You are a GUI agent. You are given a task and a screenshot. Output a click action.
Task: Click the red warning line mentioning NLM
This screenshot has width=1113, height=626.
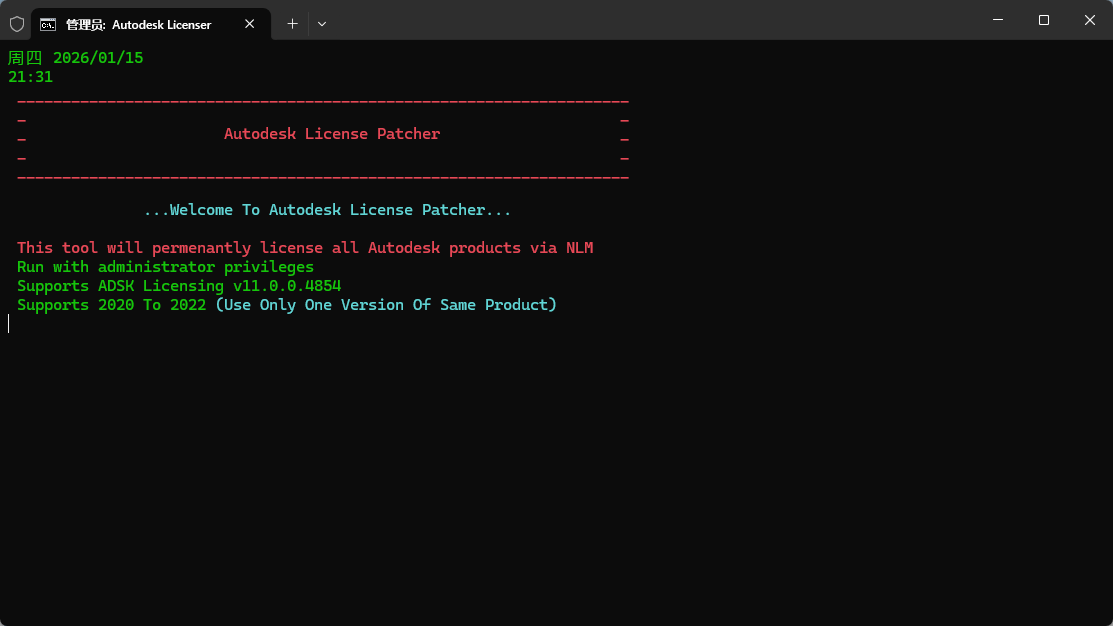(x=305, y=248)
